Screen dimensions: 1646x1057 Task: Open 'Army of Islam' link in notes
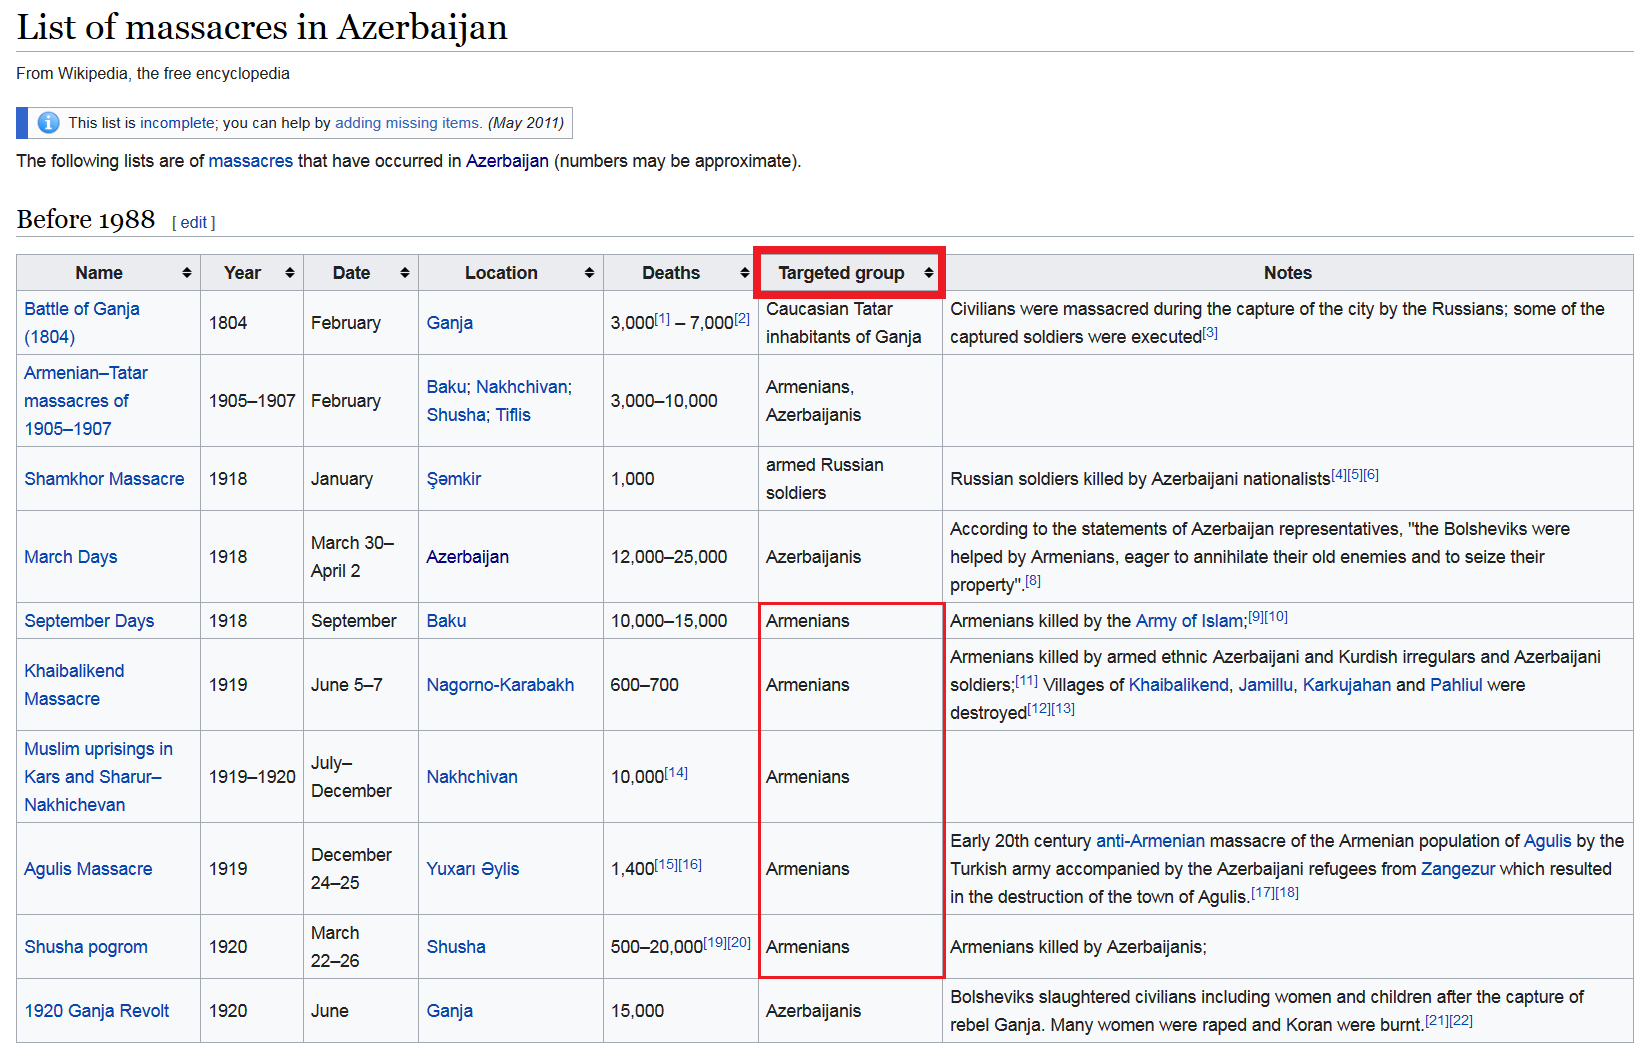(x=1190, y=621)
